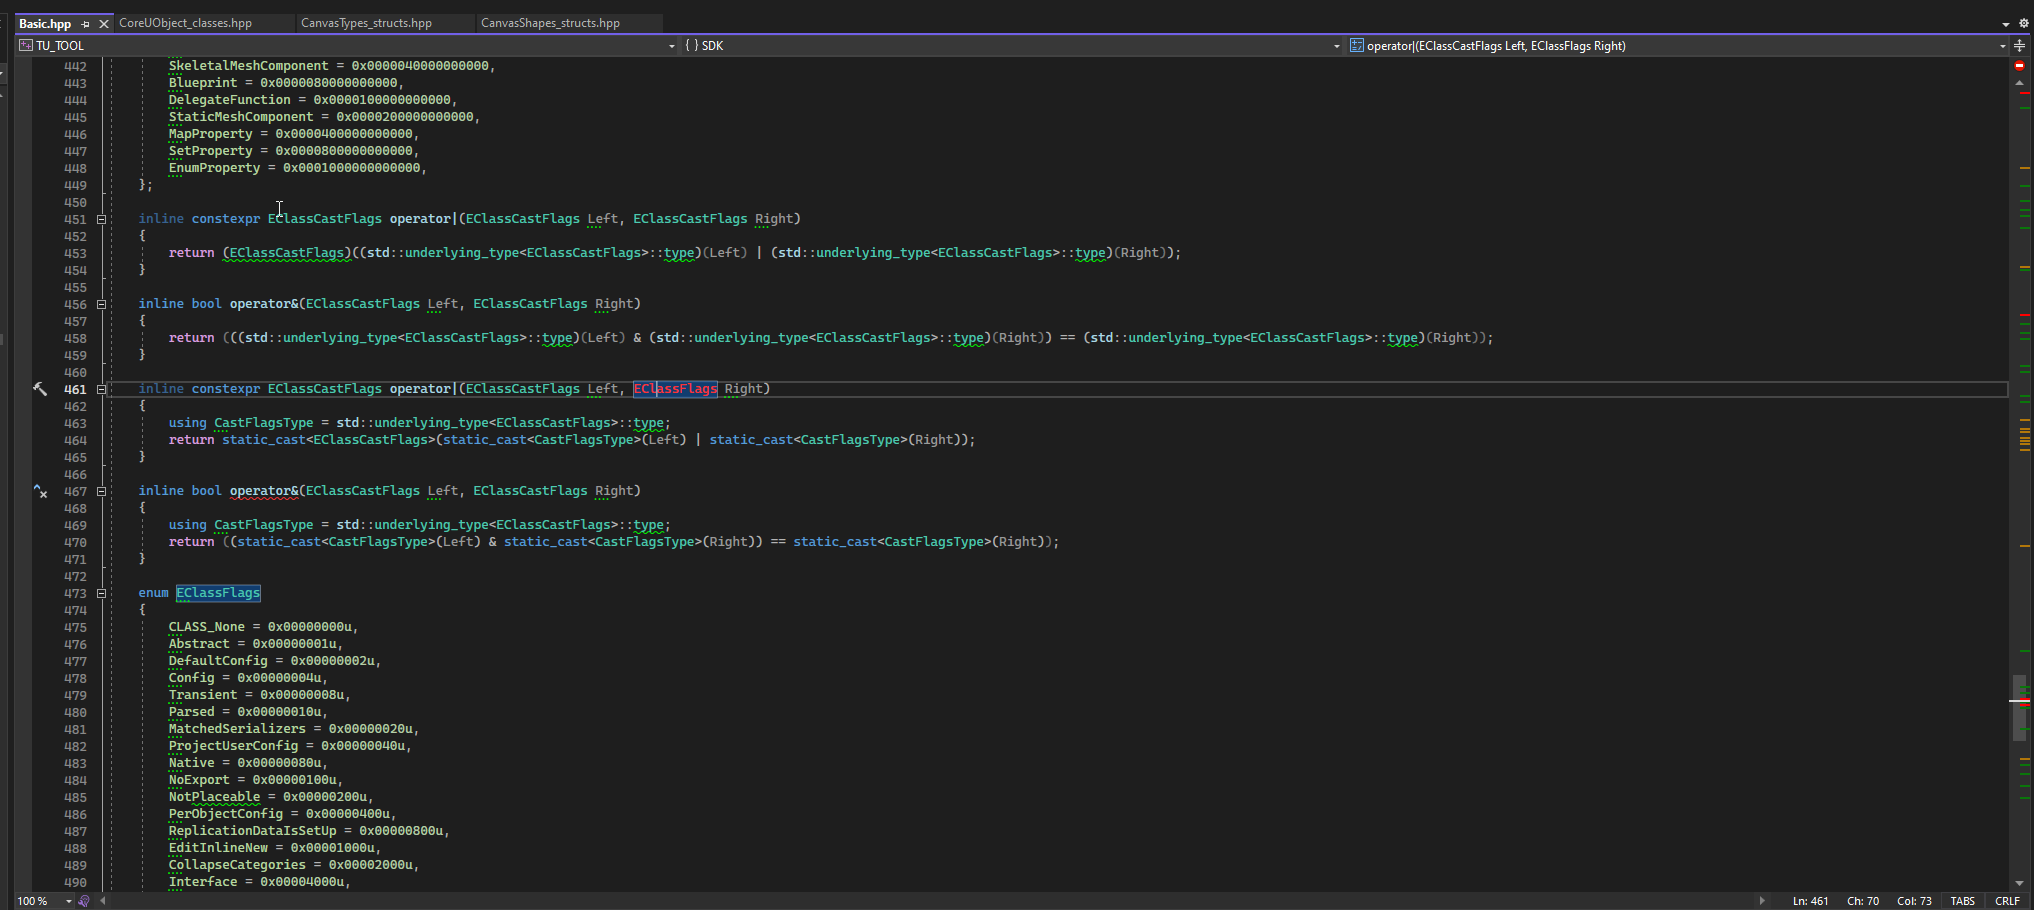The image size is (2034, 910).
Task: Click the bool keyword on line 456
Action: 206,304
